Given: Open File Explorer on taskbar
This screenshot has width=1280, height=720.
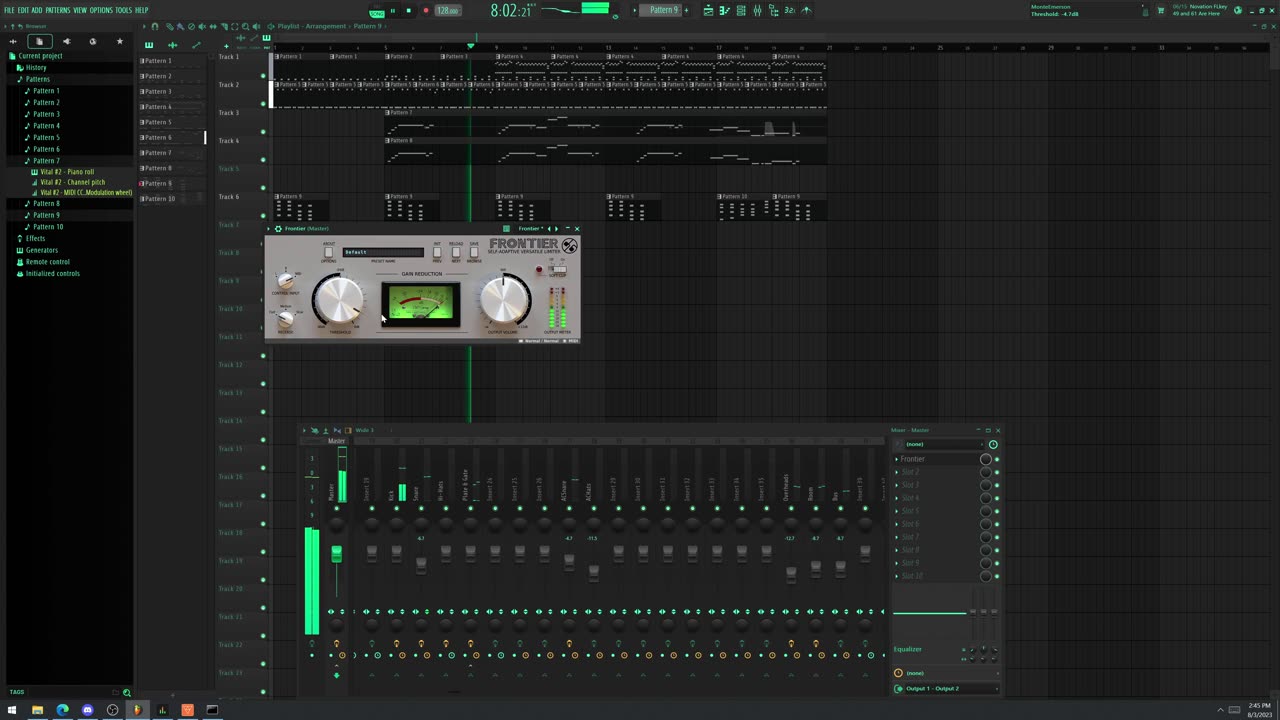Looking at the screenshot, I should [x=37, y=710].
